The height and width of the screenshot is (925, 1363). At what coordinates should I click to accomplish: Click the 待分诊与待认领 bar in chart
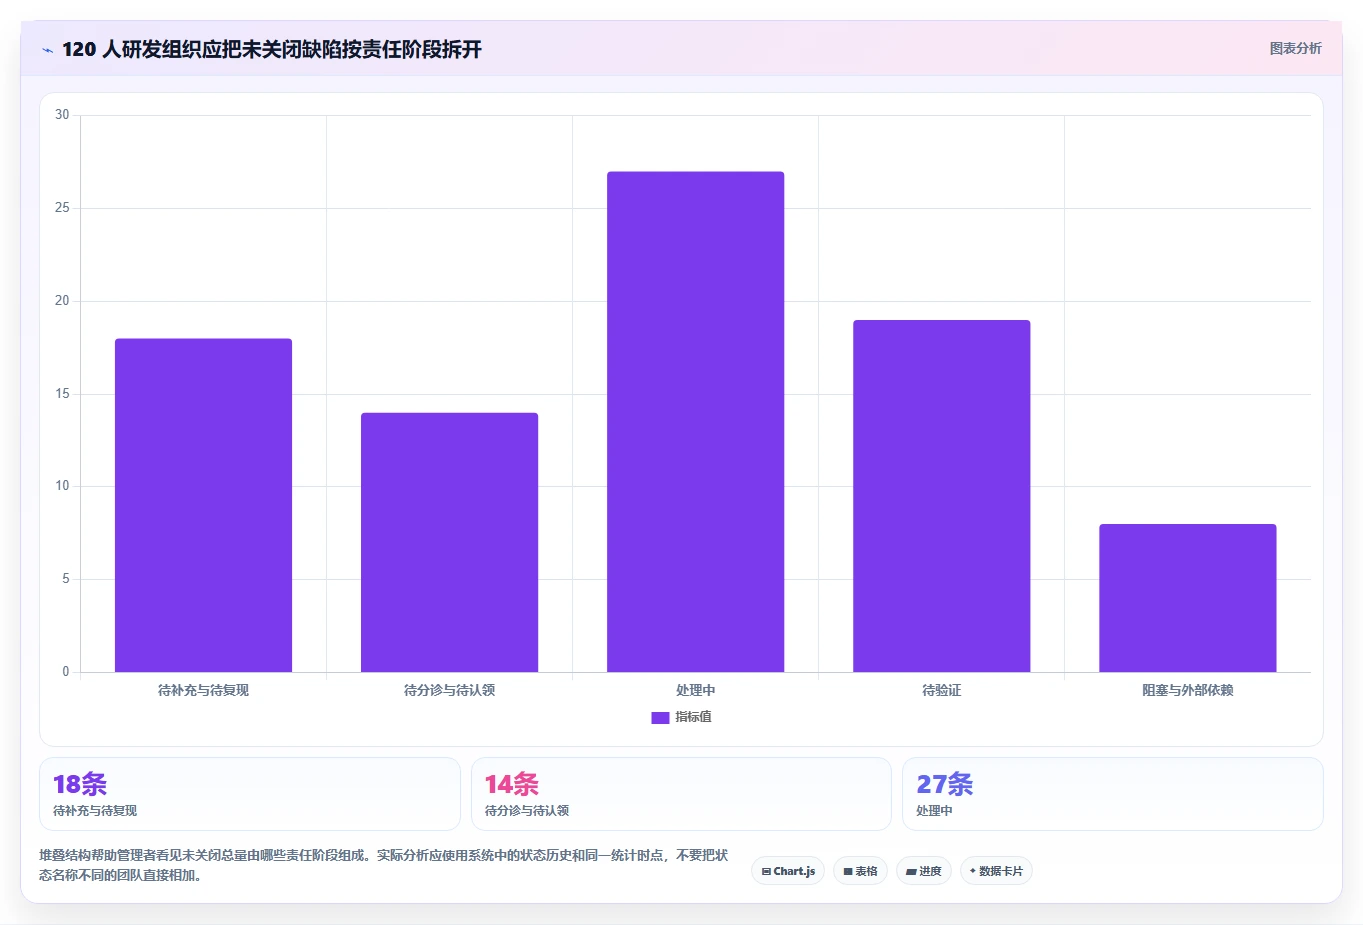pos(449,542)
